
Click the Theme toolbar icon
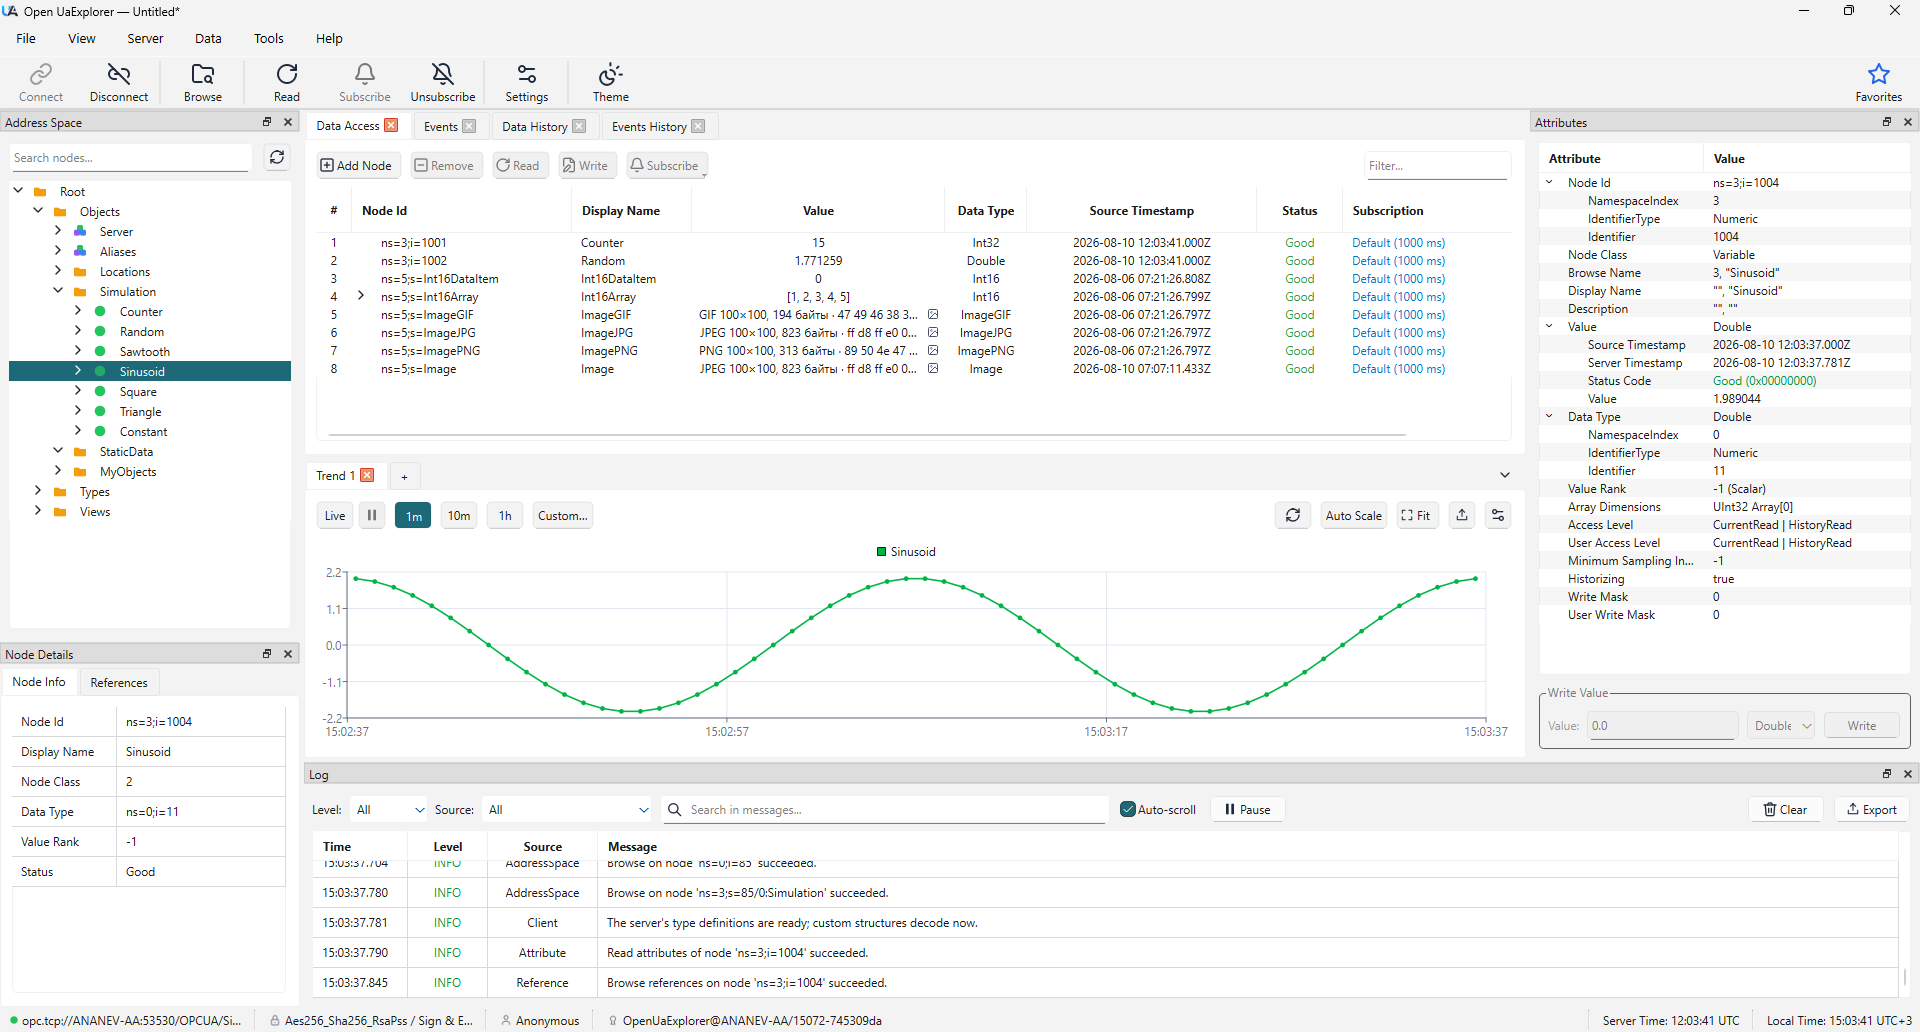tap(611, 82)
